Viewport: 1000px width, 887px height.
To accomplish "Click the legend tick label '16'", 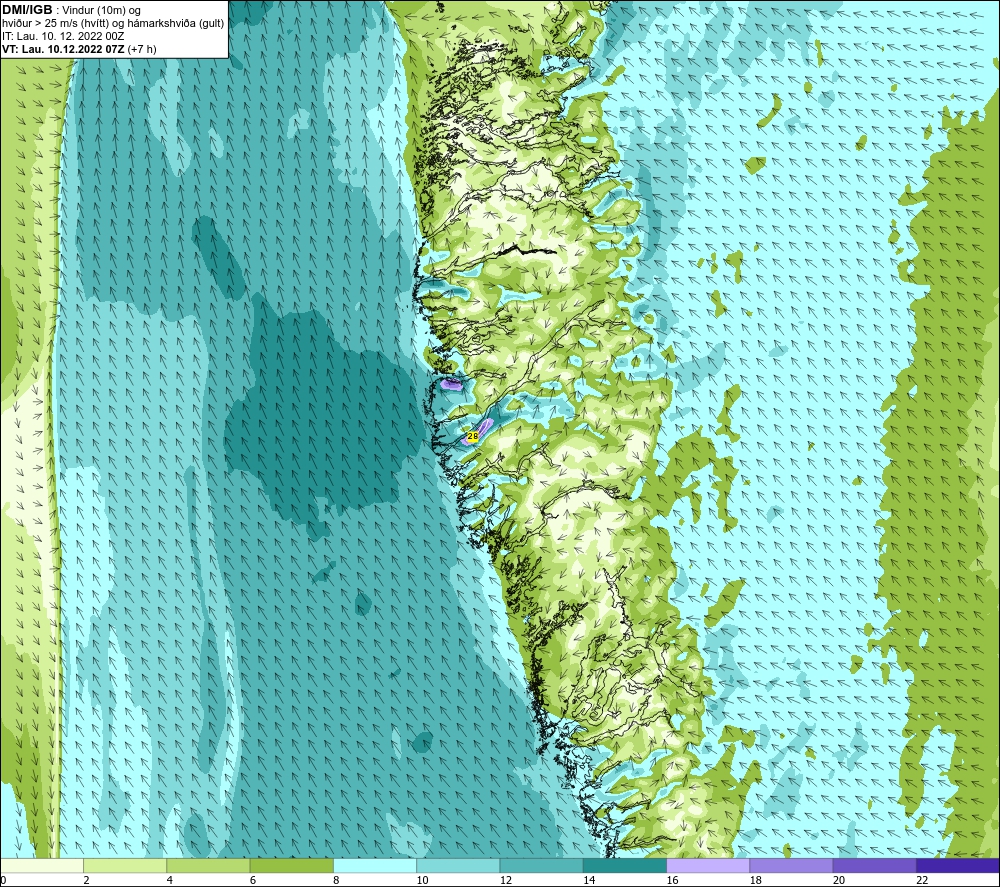I will pyautogui.click(x=672, y=880).
